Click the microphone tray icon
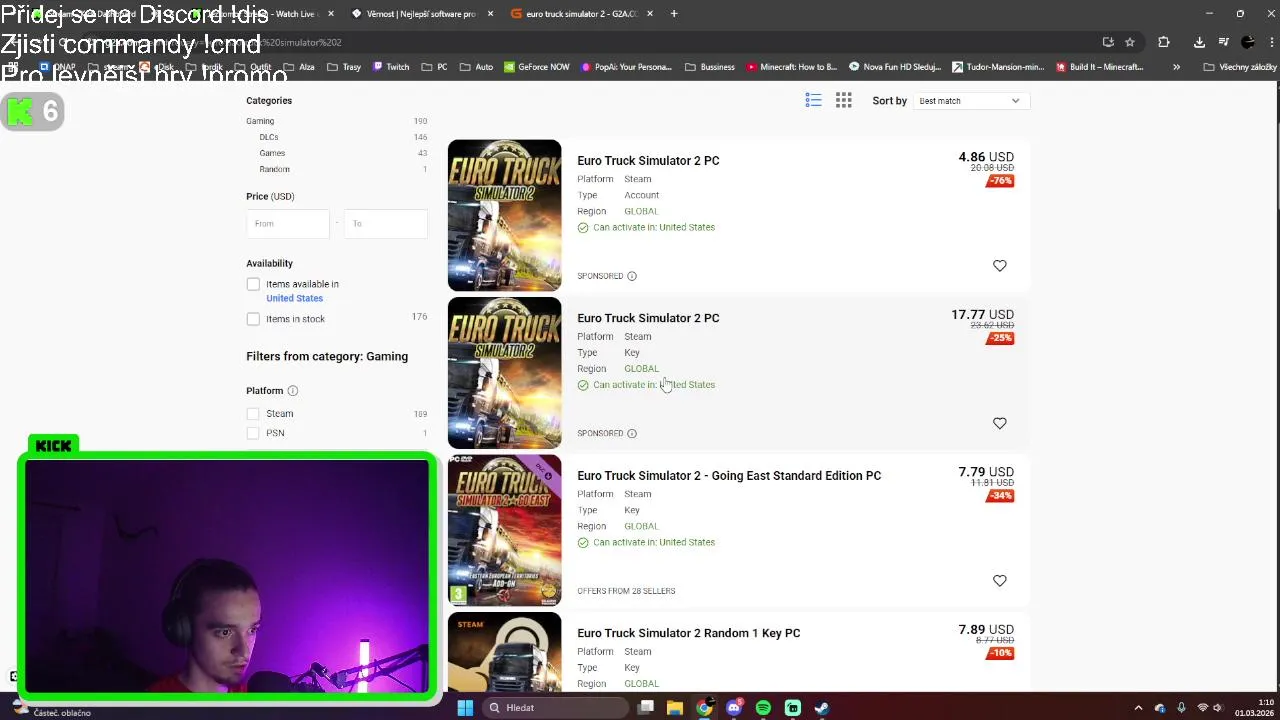This screenshot has height=720, width=1280. pos(1181,708)
